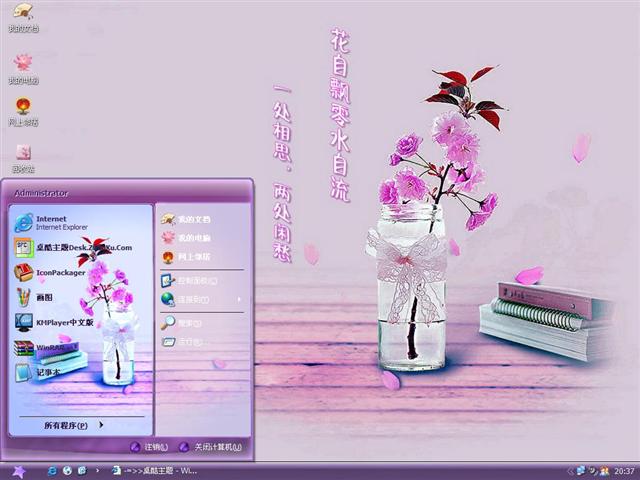This screenshot has height=480, width=640.
Task: Open the network monitors tray icon
Action: coord(581,471)
